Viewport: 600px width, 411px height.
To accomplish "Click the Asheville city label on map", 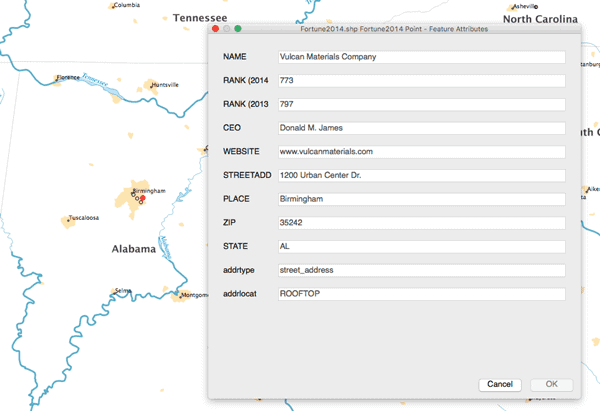I will point(525,6).
